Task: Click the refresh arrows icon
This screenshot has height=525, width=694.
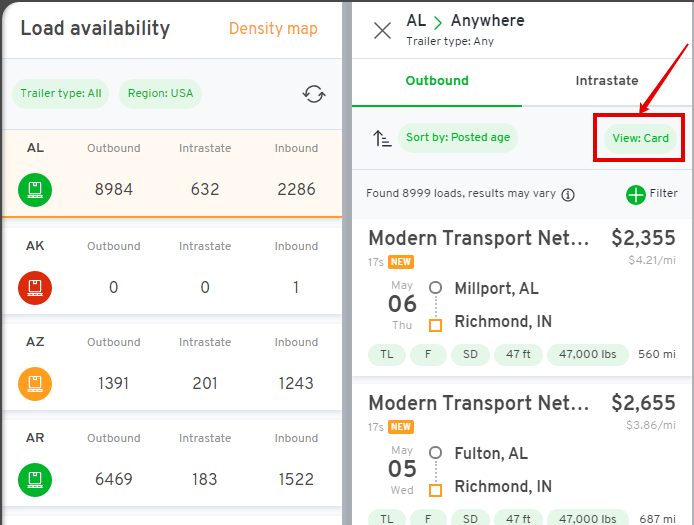Action: [314, 94]
